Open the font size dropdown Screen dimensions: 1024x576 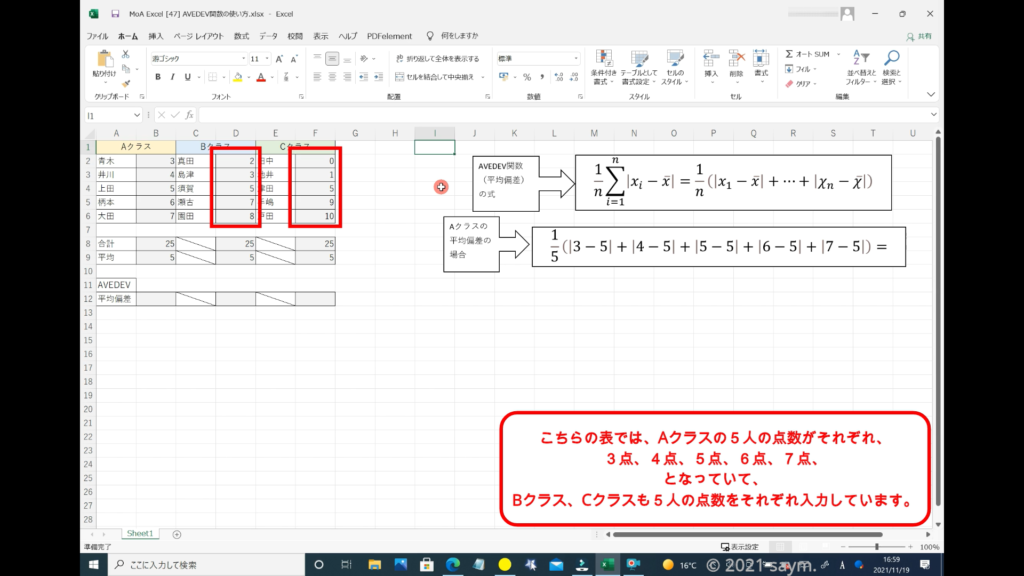[x=266, y=59]
